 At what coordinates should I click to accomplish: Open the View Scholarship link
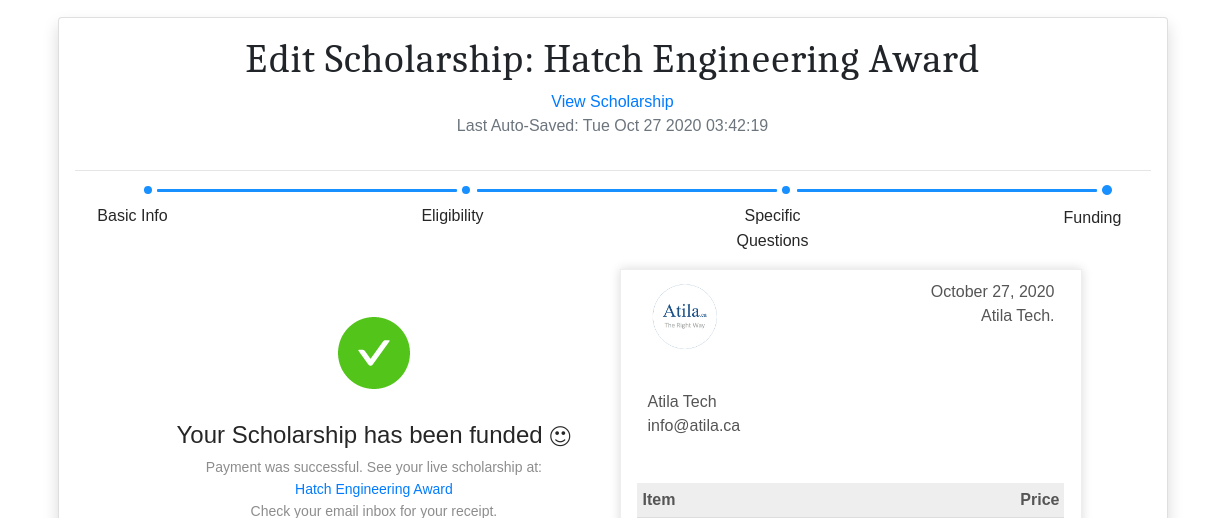point(612,102)
